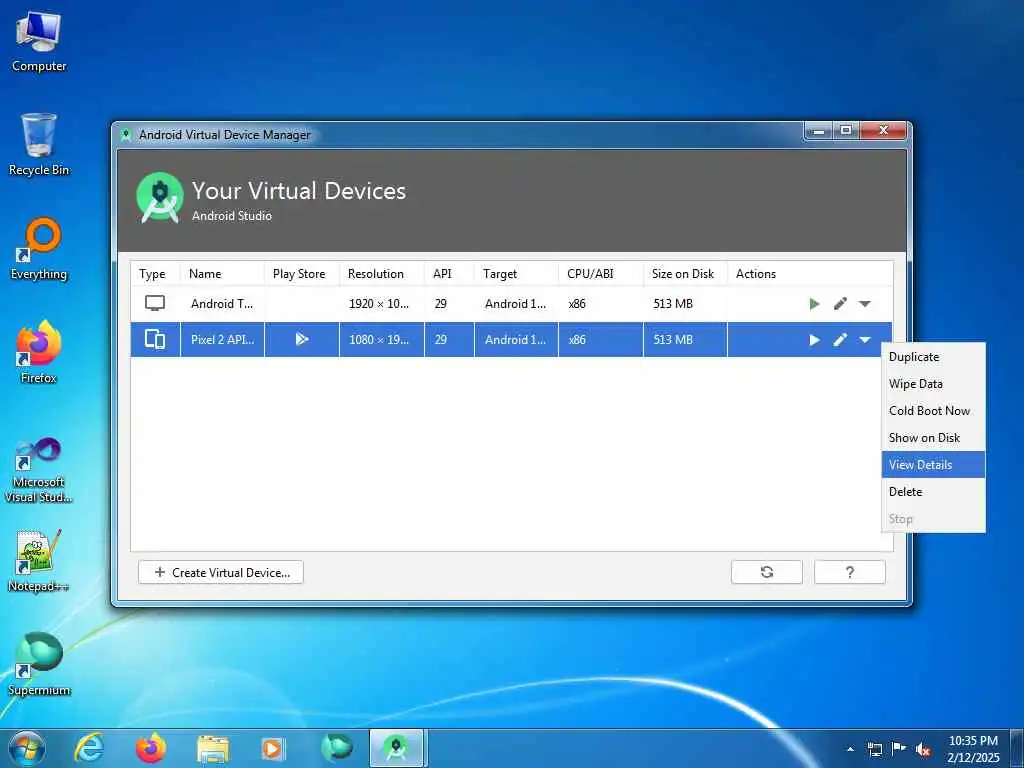1024x768 pixels.
Task: Sort by the Name column header
Action: [x=222, y=274]
